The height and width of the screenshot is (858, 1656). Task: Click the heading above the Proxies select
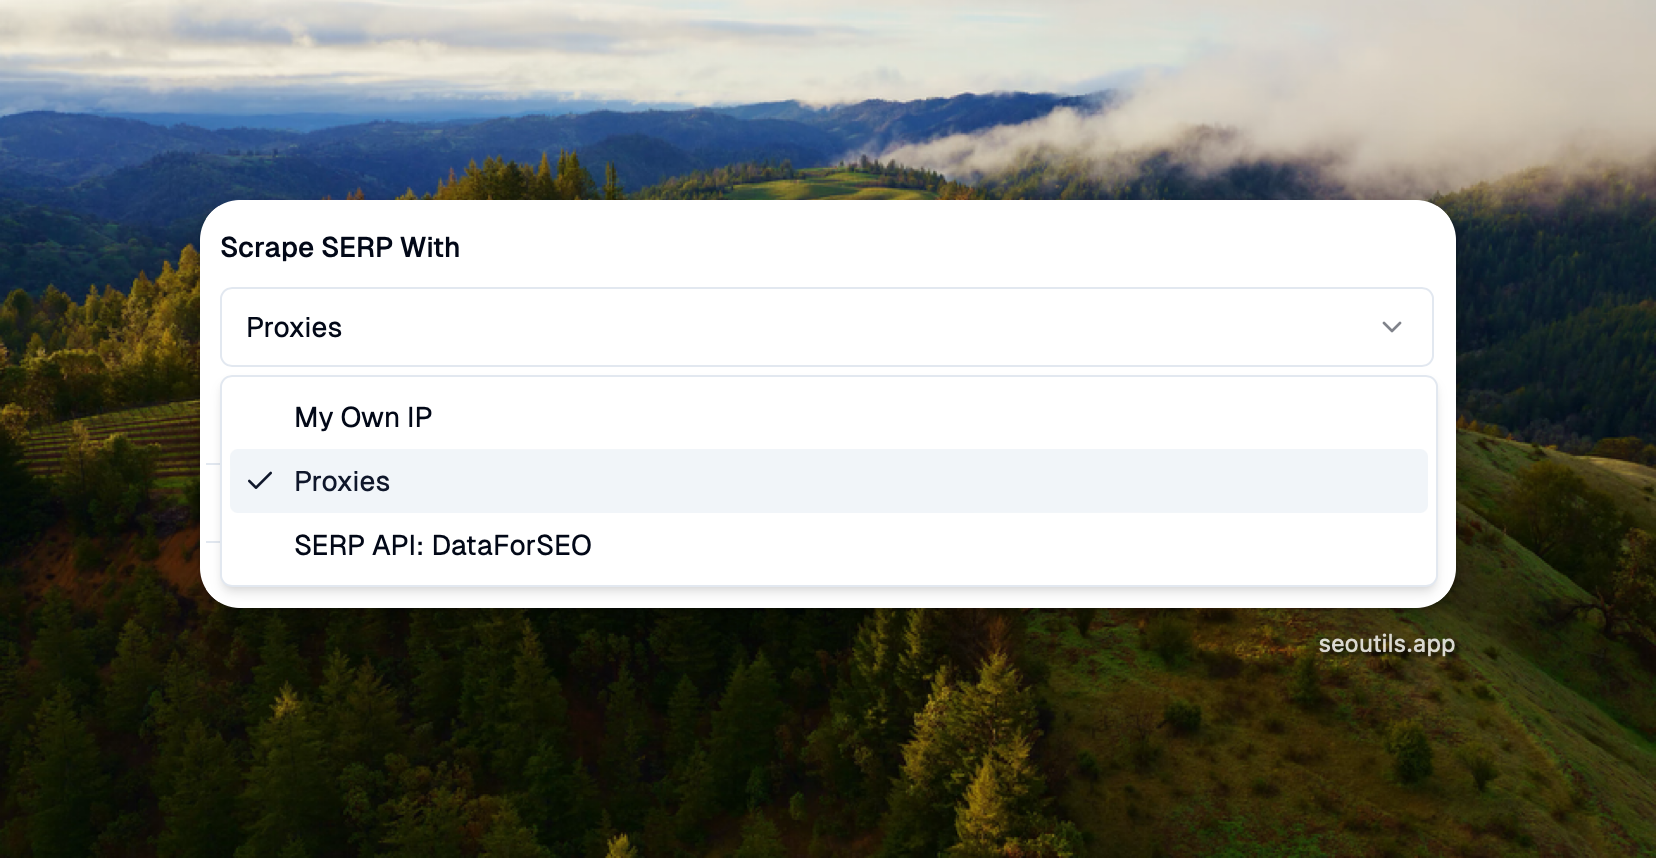click(340, 247)
